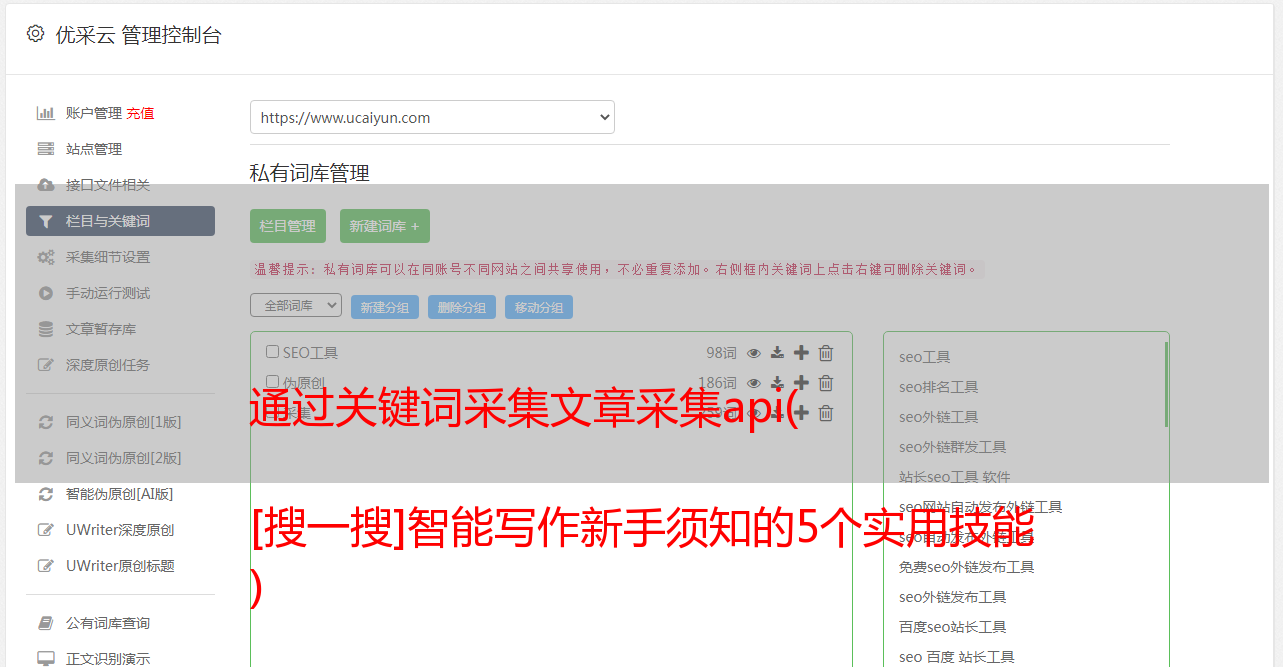This screenshot has height=667, width=1283.
Task: Click the edit icon beside 深度原创任务
Action: (x=46, y=365)
